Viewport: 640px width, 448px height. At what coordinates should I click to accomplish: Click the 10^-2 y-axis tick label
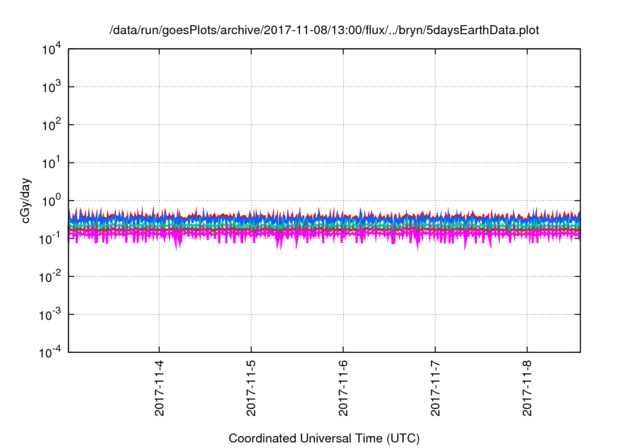[50, 277]
